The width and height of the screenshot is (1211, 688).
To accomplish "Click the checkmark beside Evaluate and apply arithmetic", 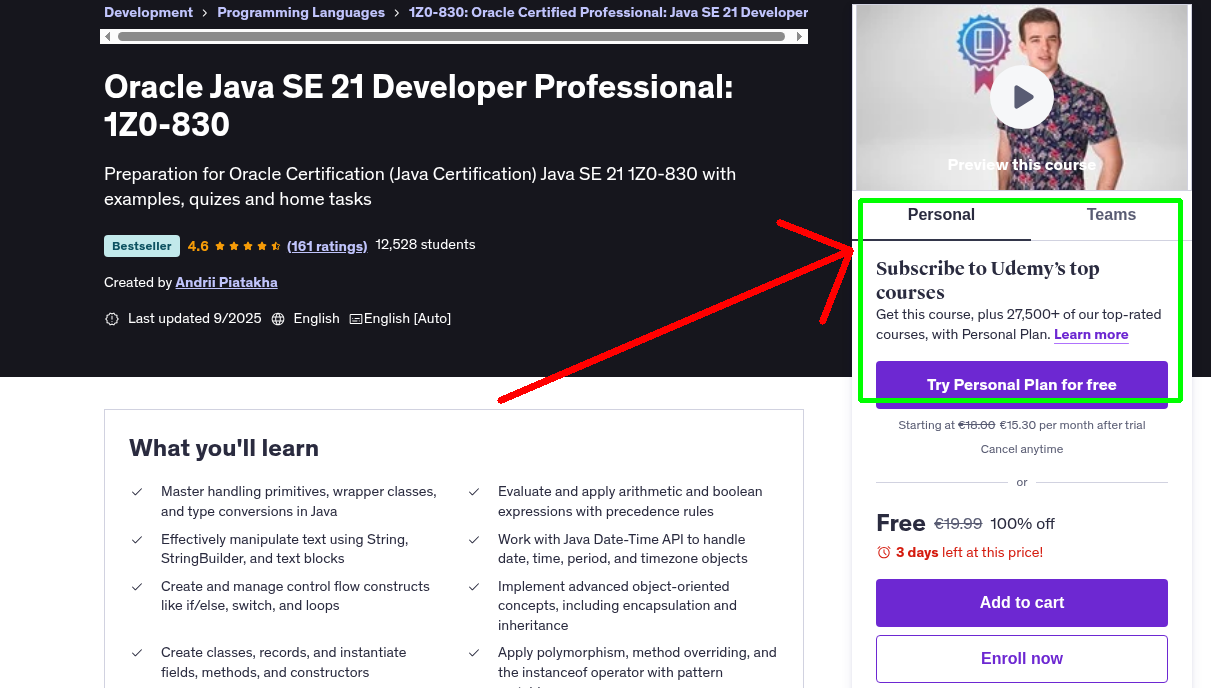I will coord(474,492).
